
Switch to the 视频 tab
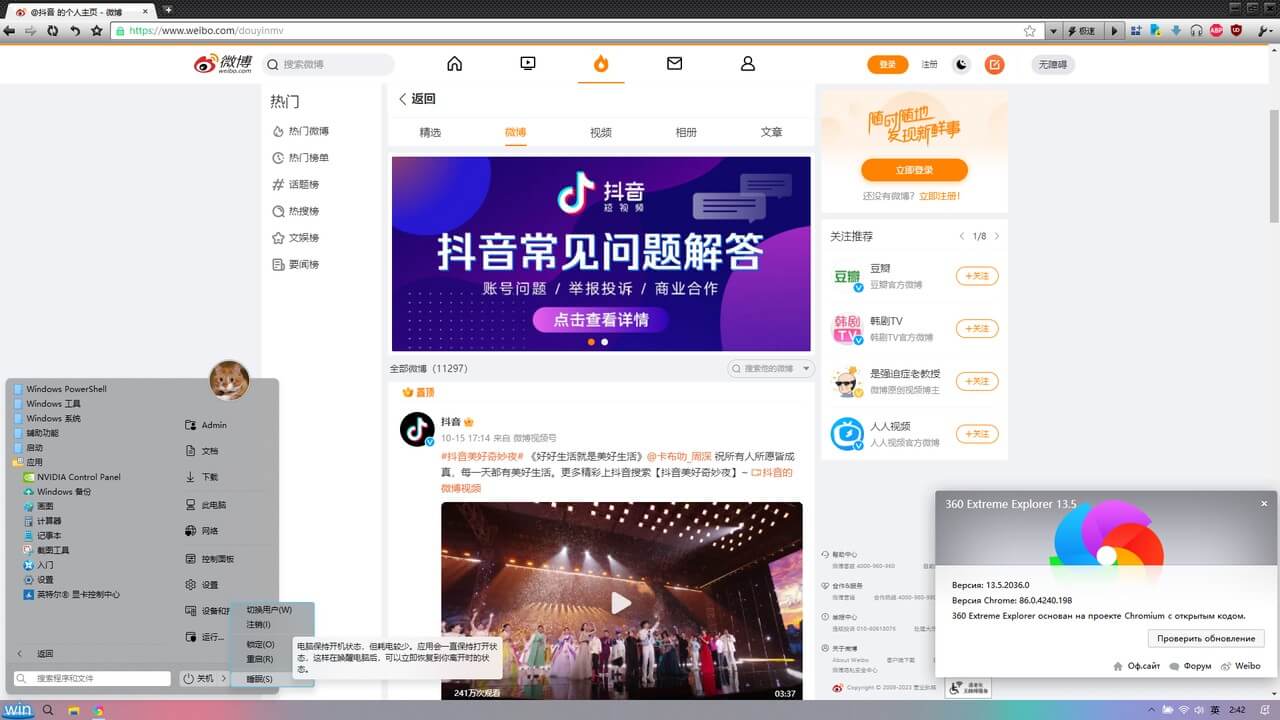click(601, 132)
